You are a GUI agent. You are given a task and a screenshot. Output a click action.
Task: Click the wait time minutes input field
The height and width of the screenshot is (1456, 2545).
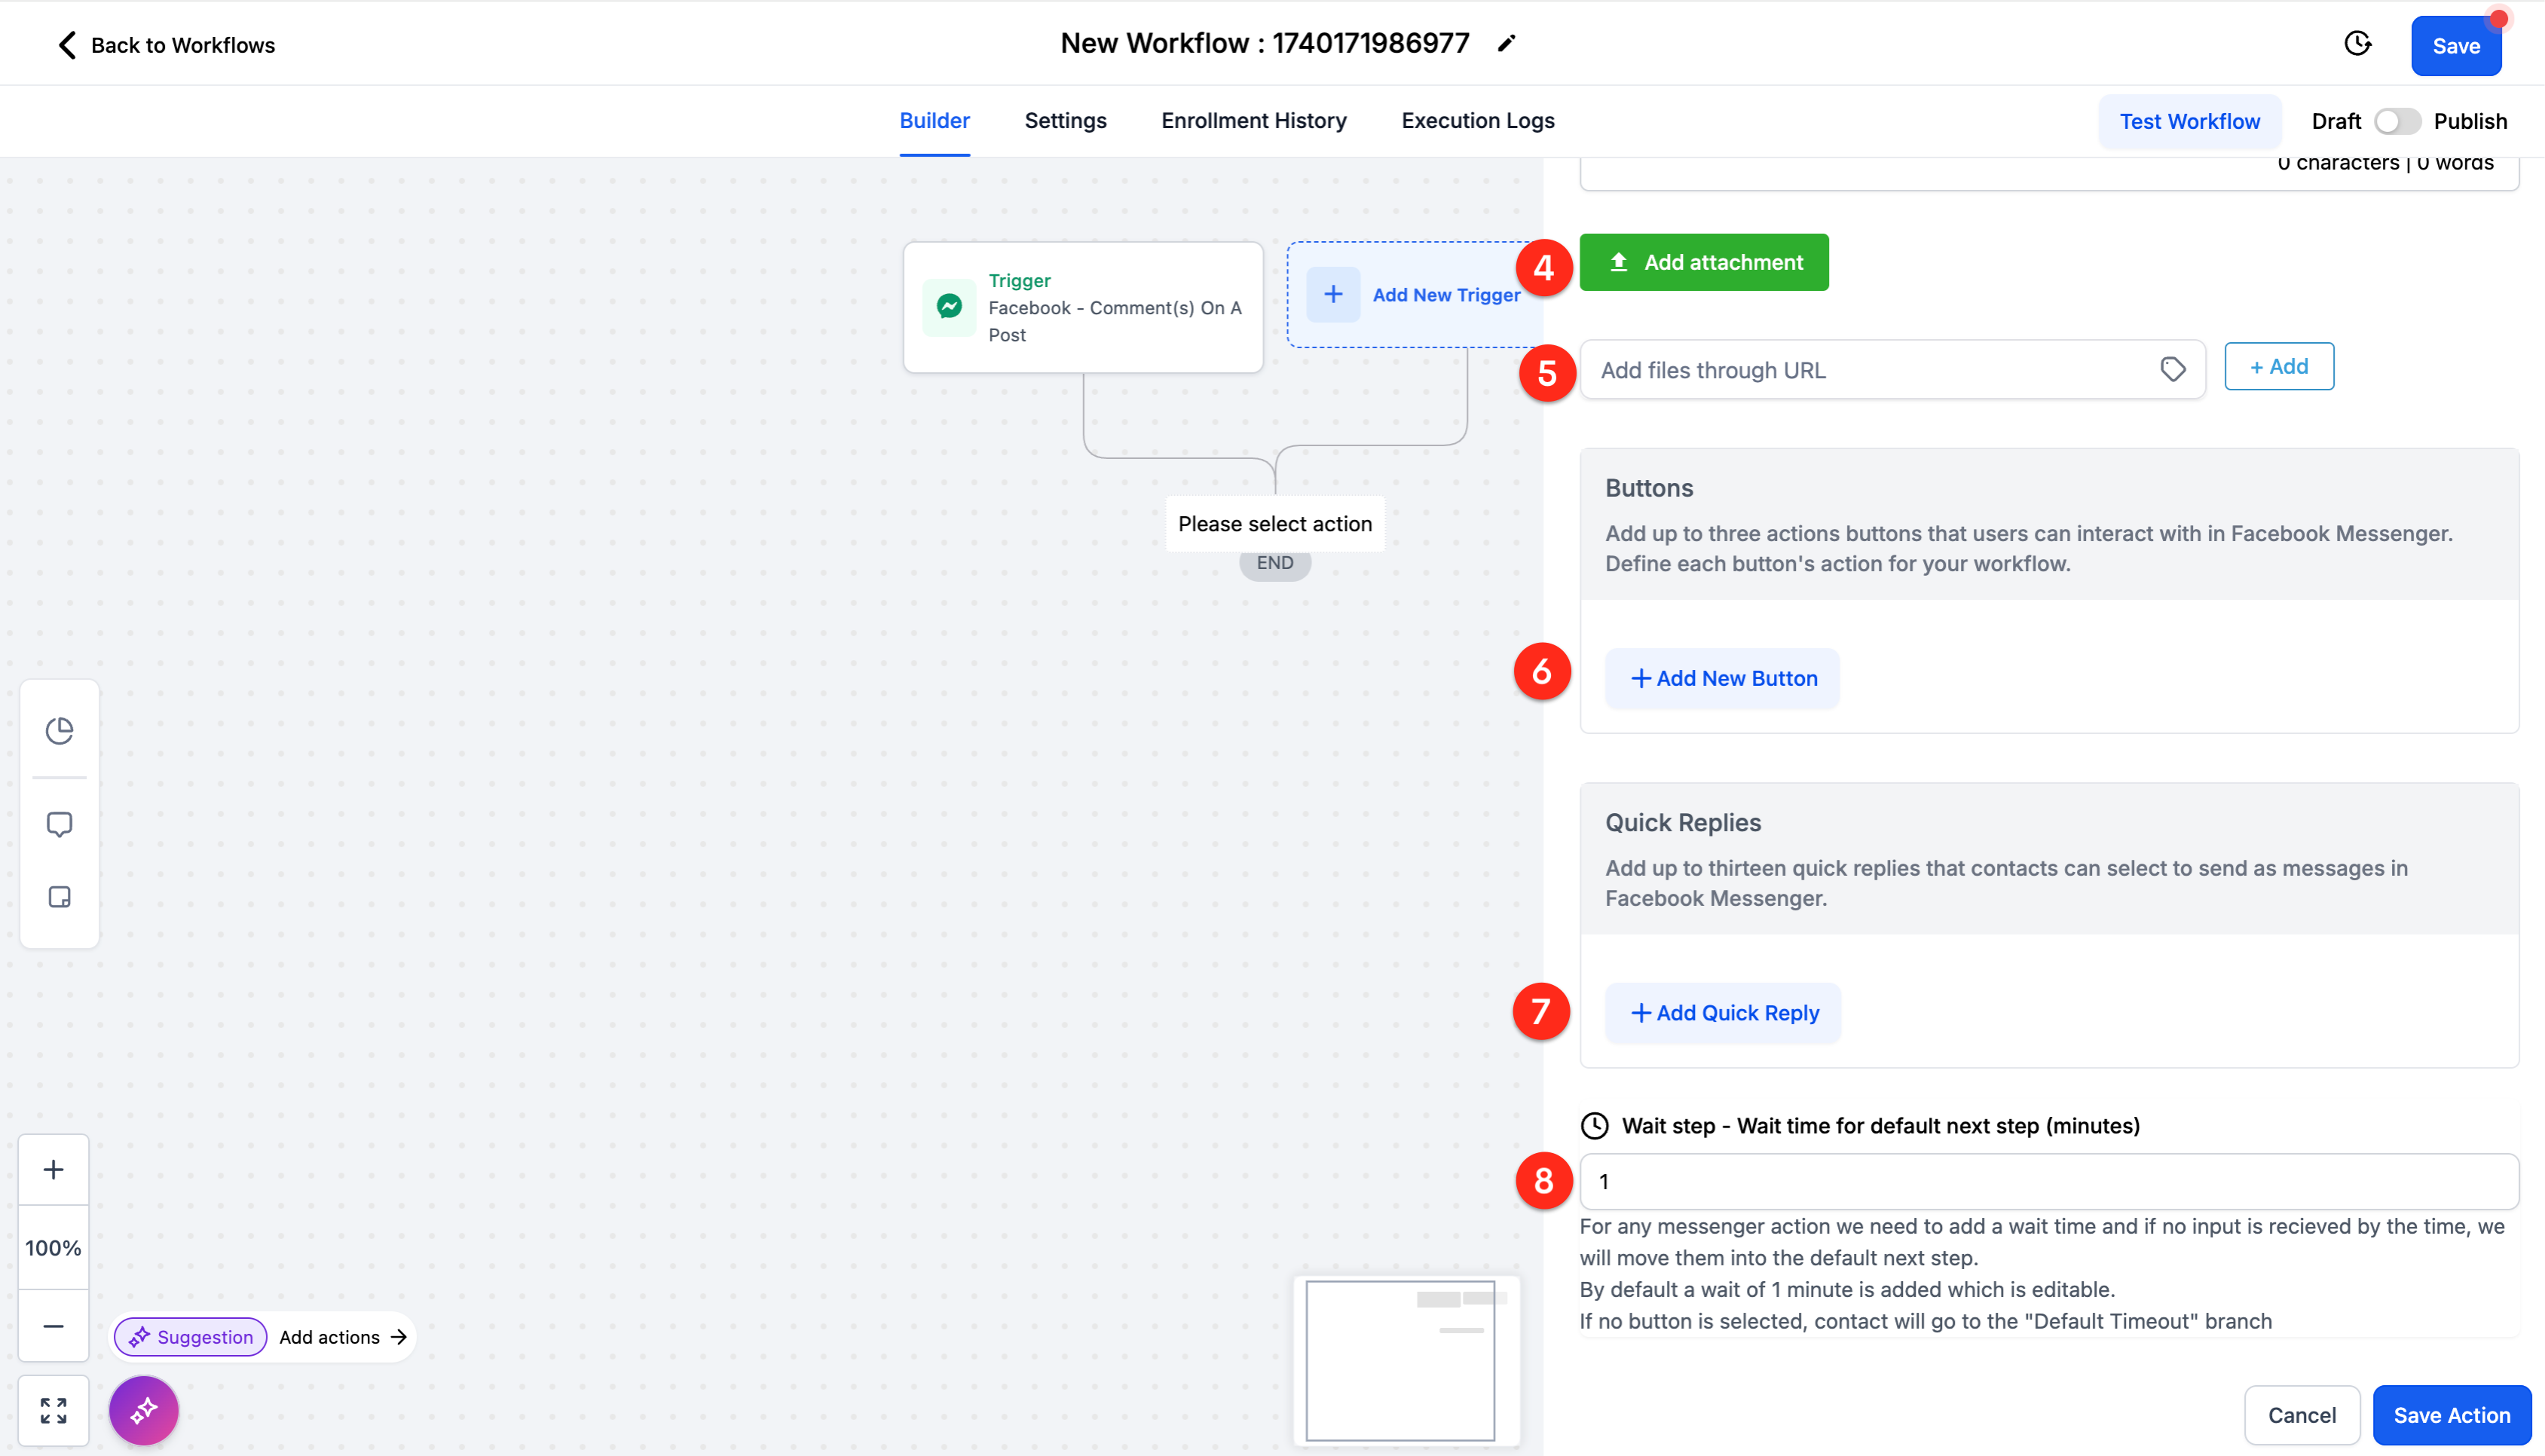[2048, 1181]
